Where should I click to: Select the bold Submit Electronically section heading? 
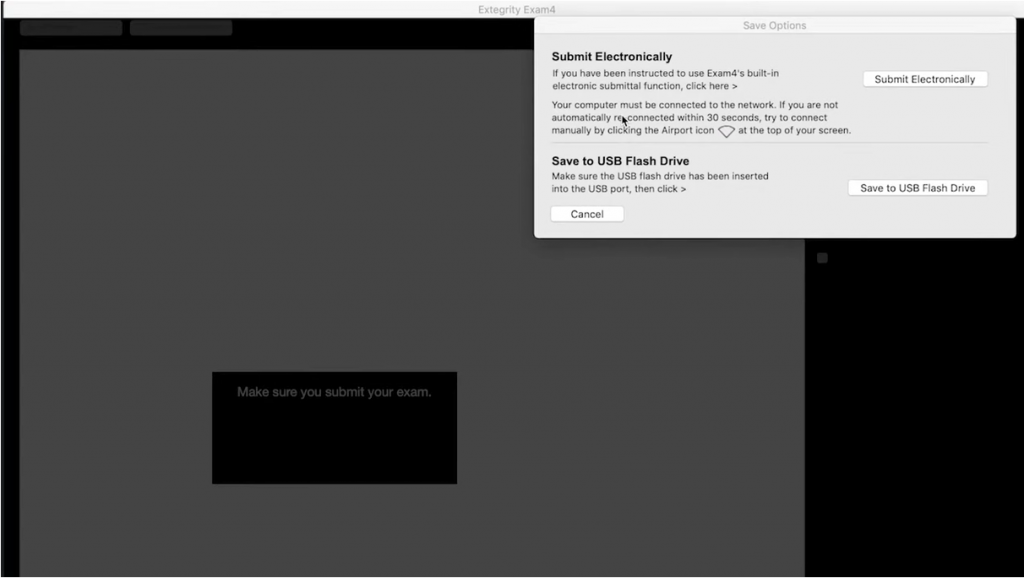tap(612, 57)
